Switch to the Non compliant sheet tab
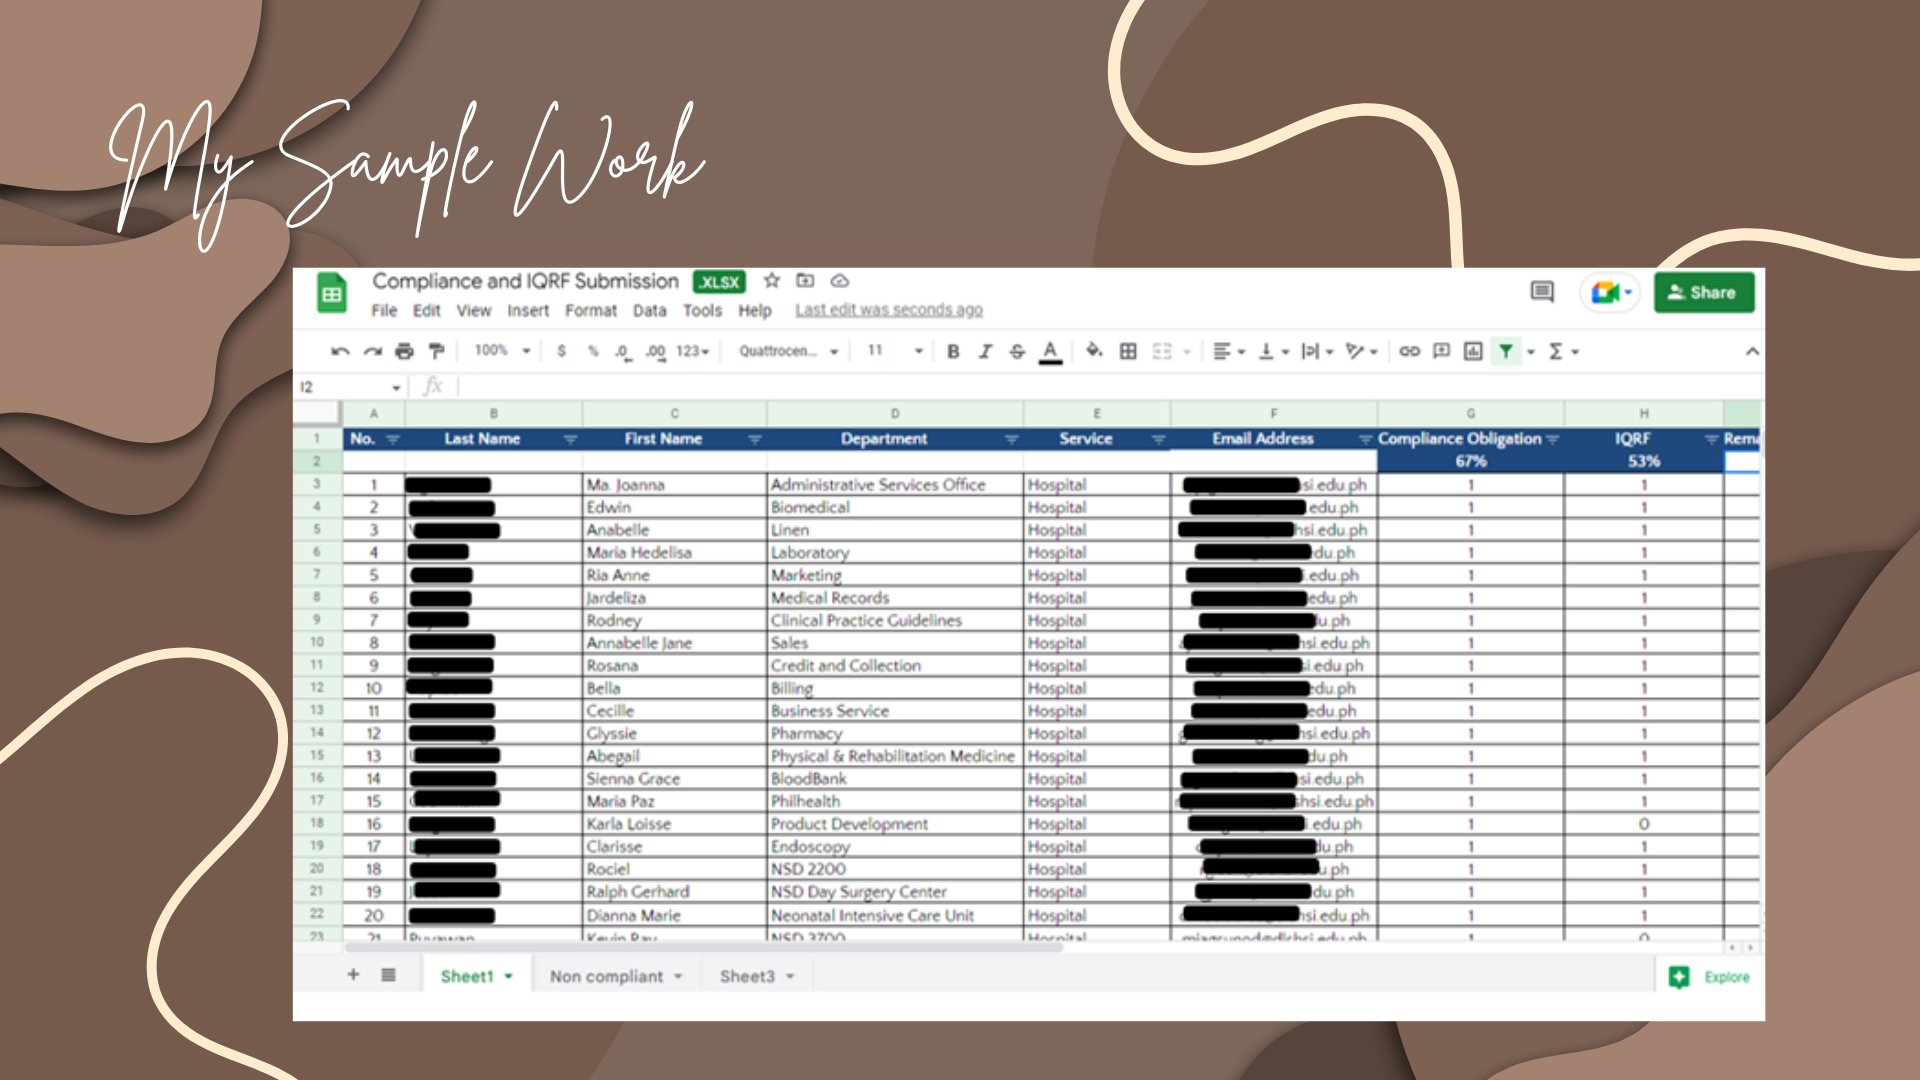Image resolution: width=1920 pixels, height=1080 pixels. point(606,977)
